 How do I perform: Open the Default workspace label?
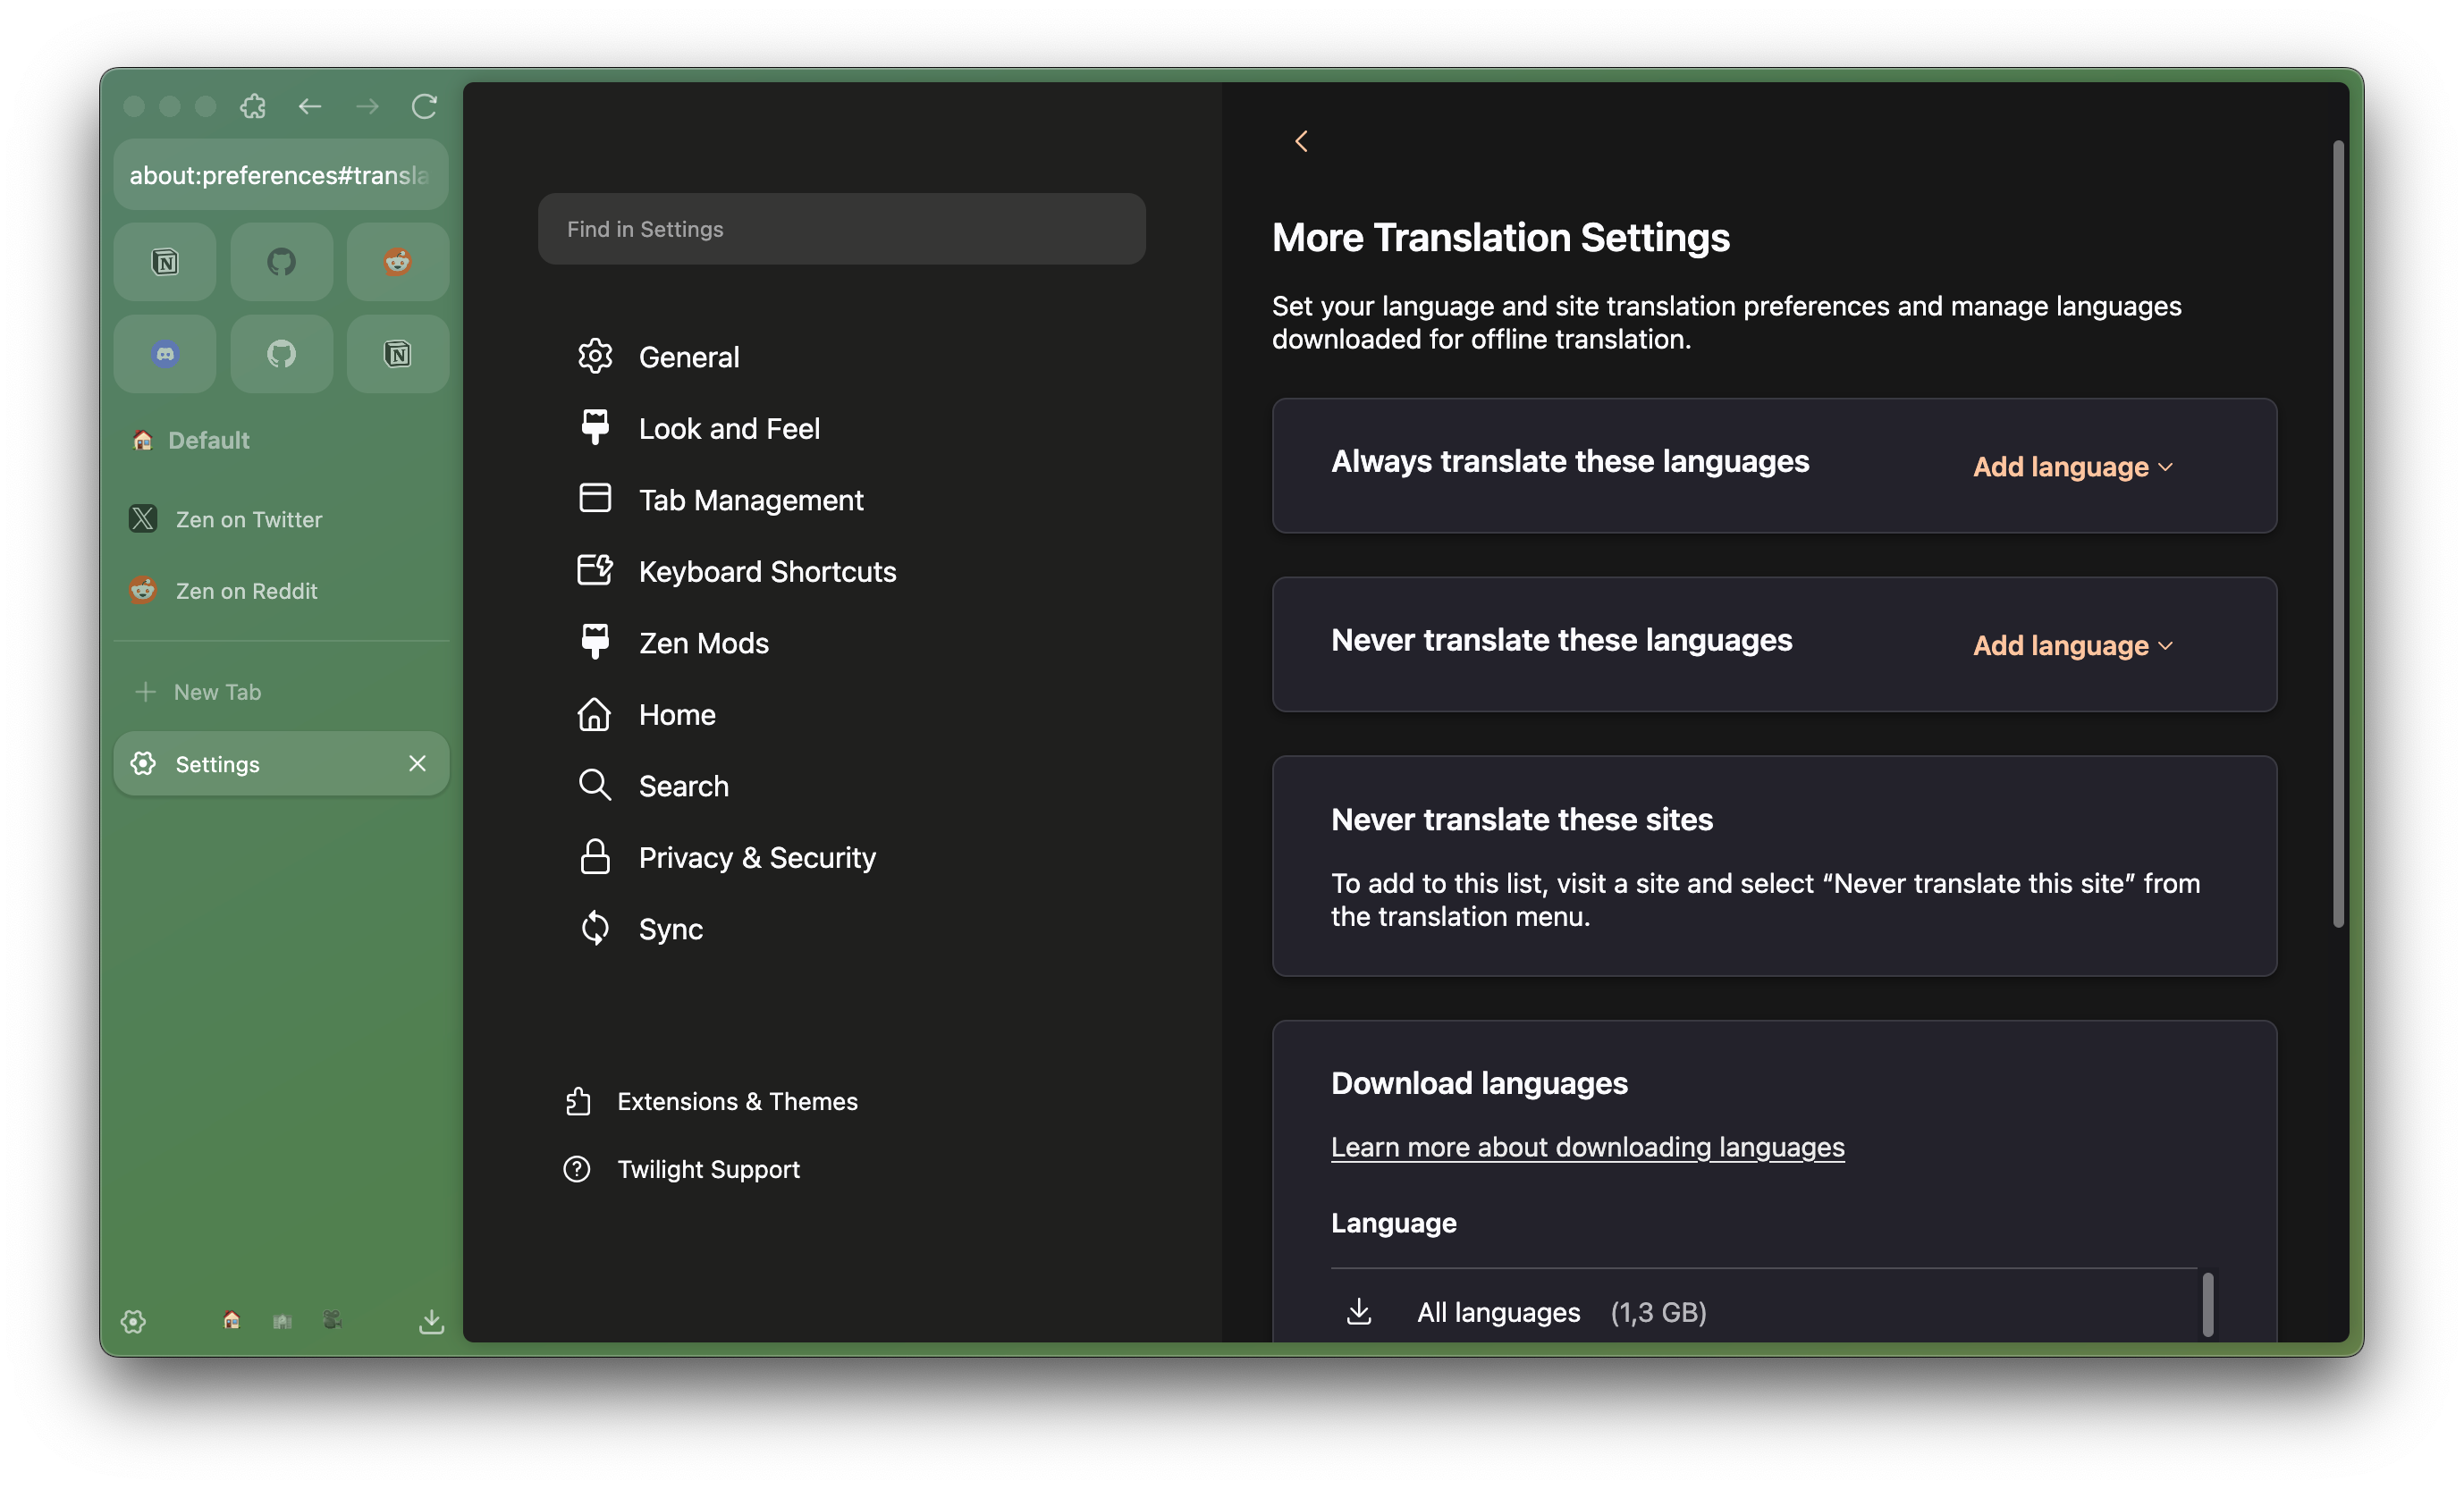[208, 440]
